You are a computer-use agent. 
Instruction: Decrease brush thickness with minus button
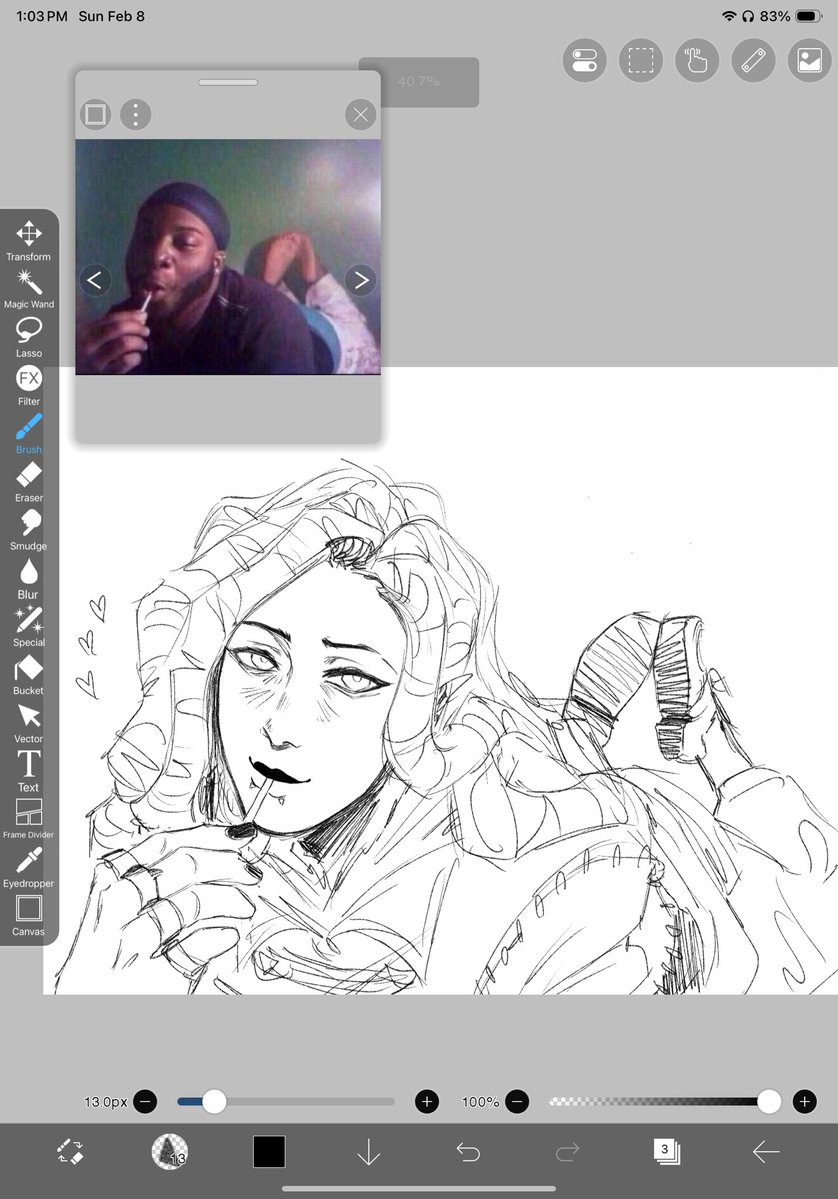click(145, 1102)
